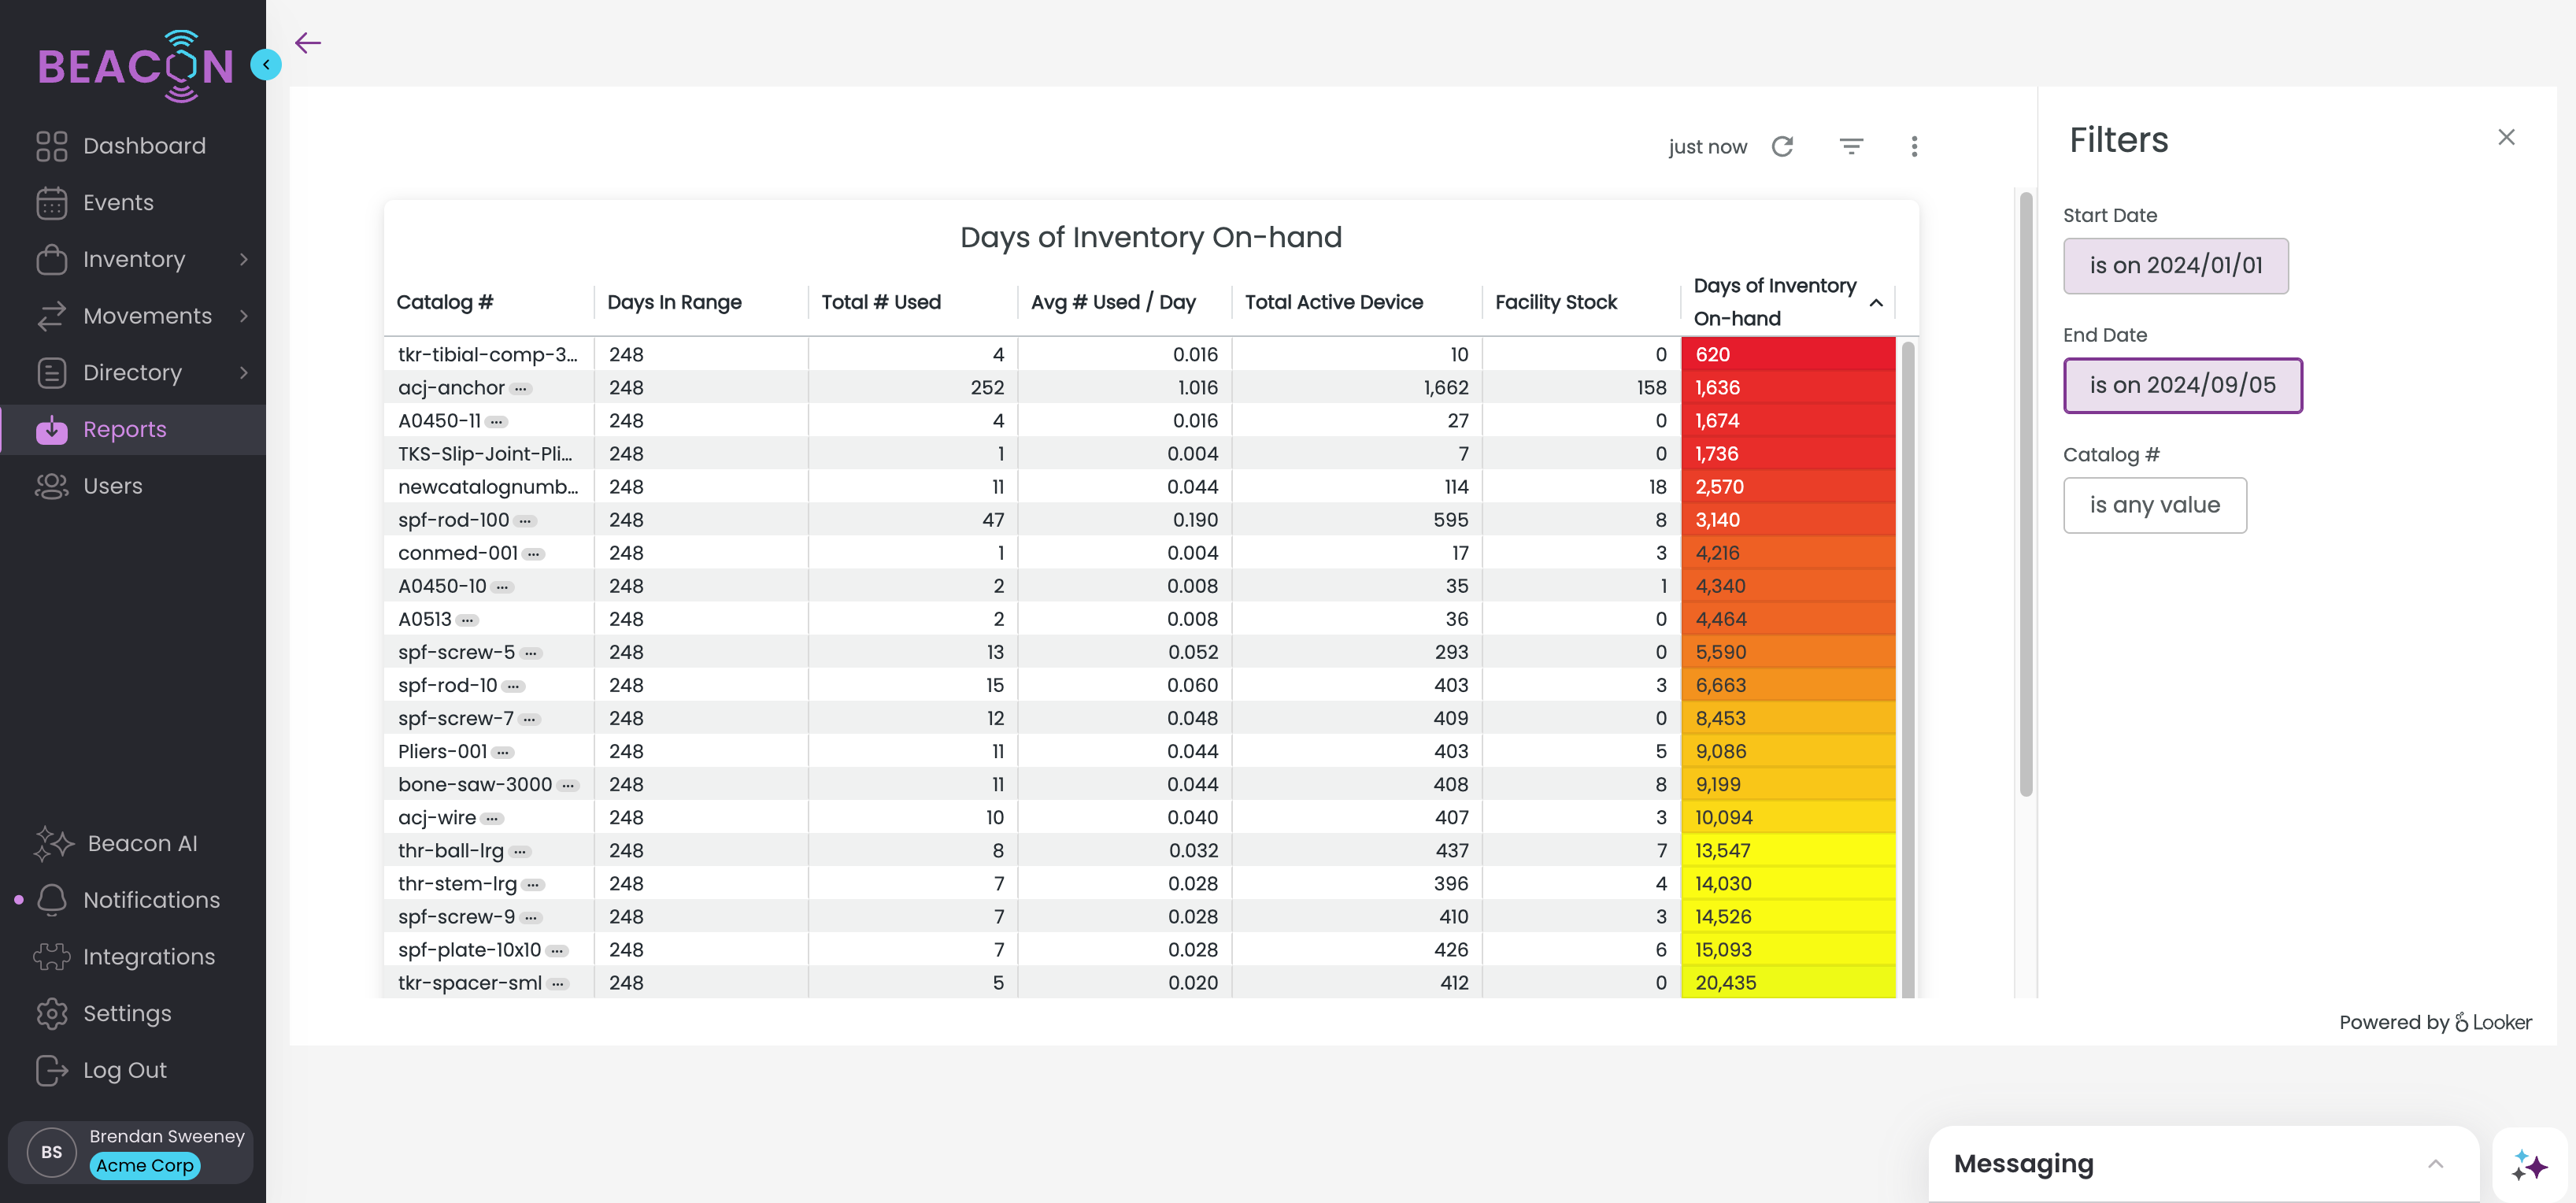Click the refresh data icon
This screenshot has width=2576, height=1203.
point(1782,147)
